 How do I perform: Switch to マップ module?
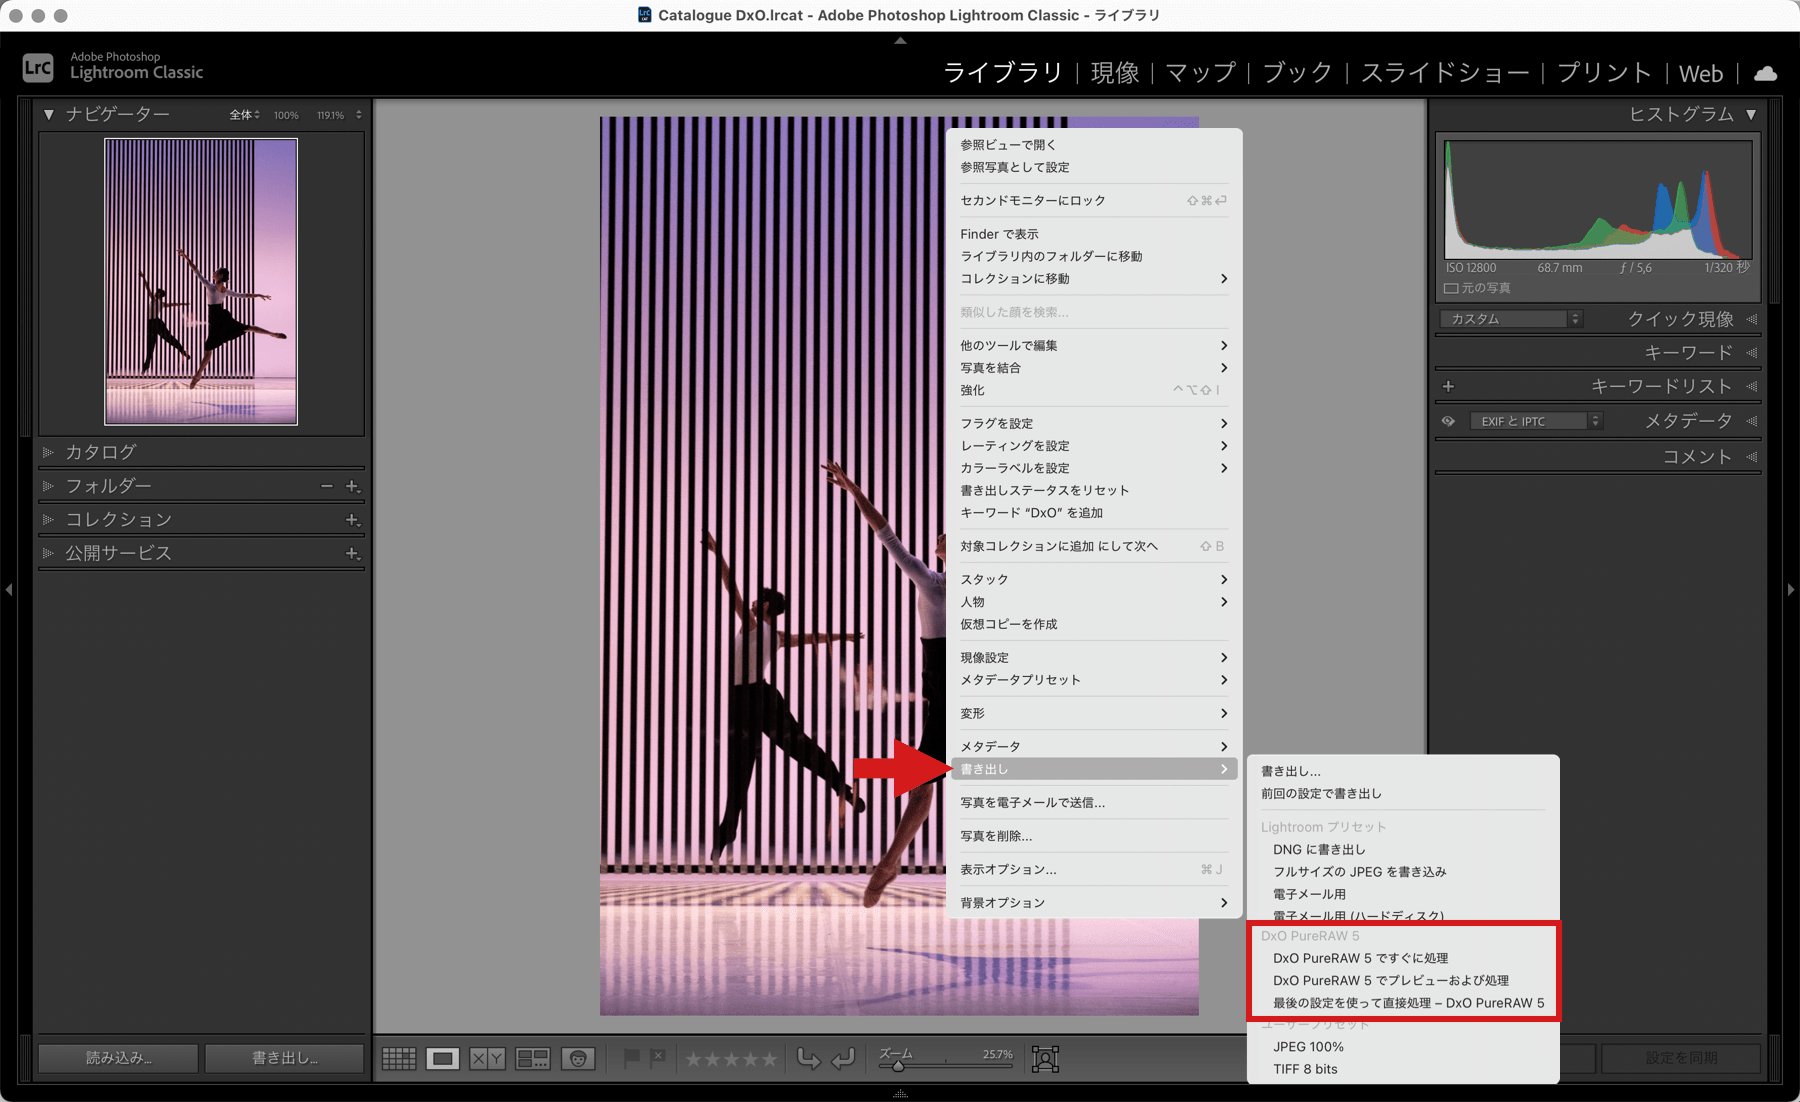(x=1201, y=73)
